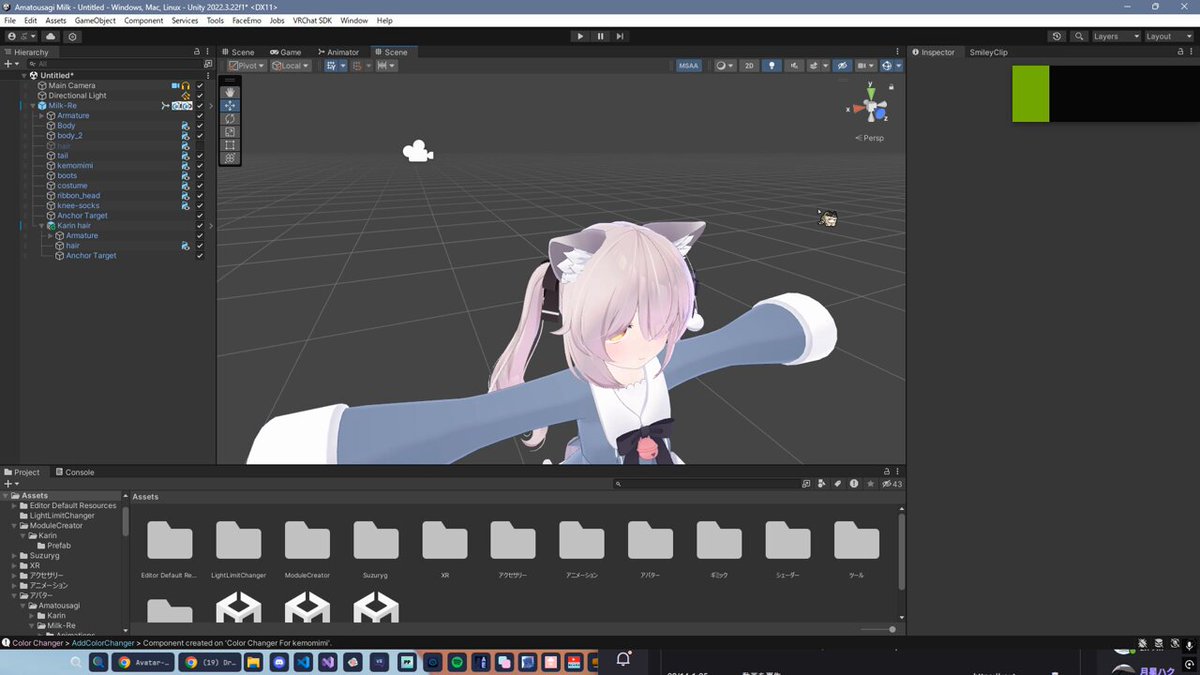The width and height of the screenshot is (1200, 675).
Task: Open the Layers dropdown
Action: (1116, 36)
